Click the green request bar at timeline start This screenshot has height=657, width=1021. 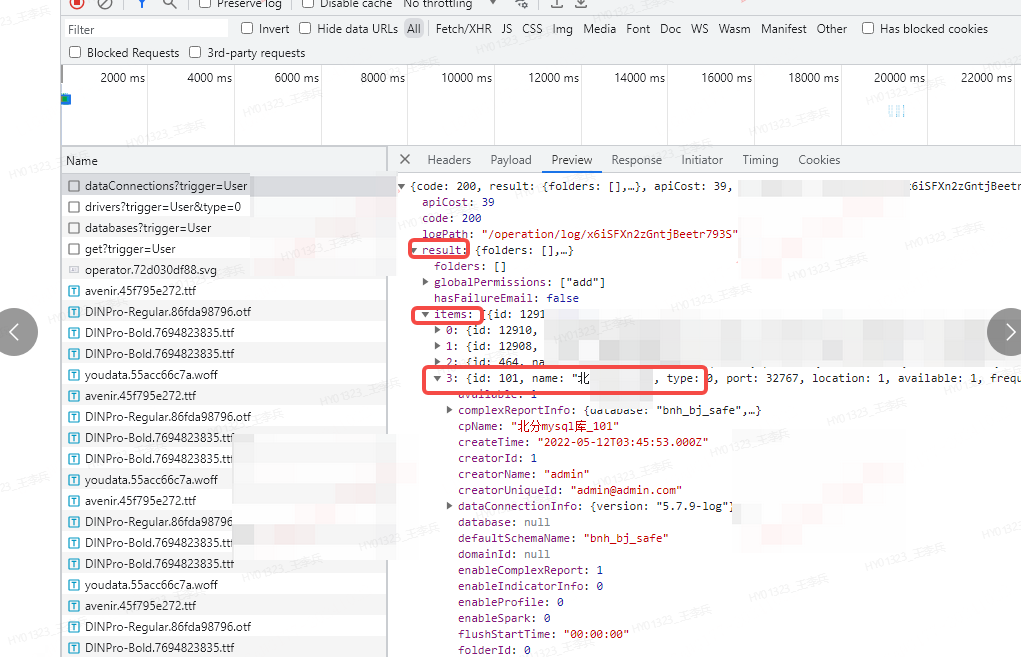coord(66,99)
